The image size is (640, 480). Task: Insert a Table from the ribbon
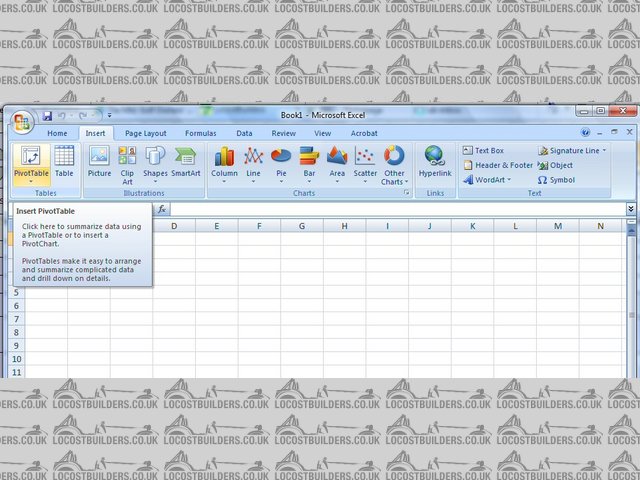[64, 161]
